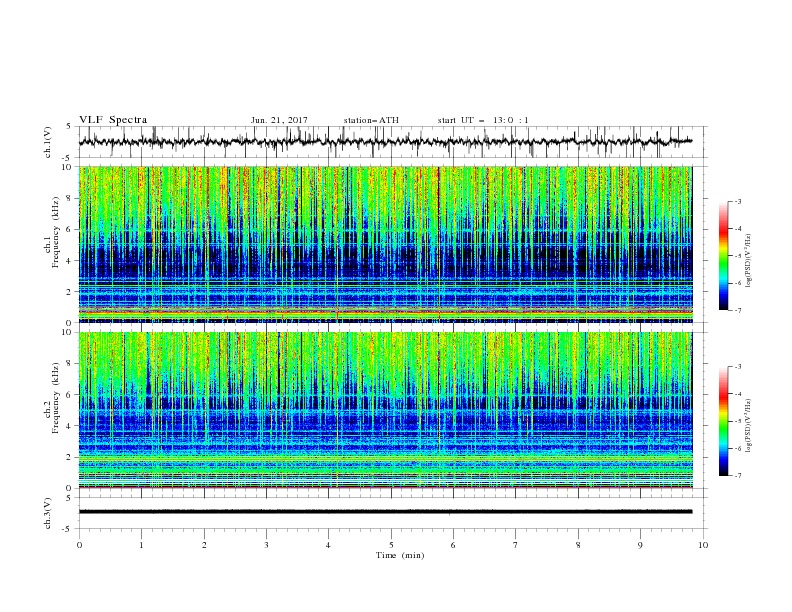Click the "5" volt tick of ch.3 waveform
The width and height of the screenshot is (792, 612).
click(70, 497)
